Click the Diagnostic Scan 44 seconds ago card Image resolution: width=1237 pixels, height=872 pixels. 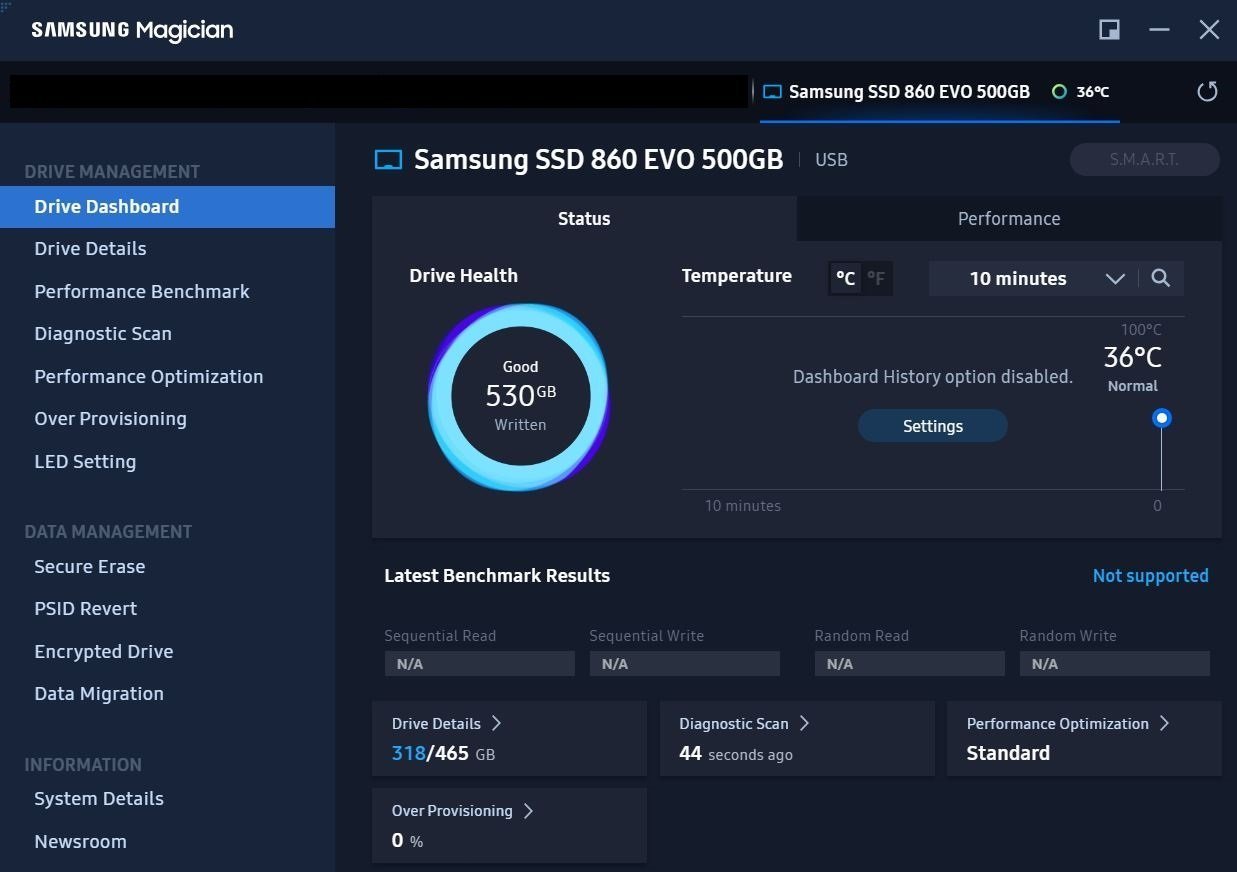tap(797, 738)
